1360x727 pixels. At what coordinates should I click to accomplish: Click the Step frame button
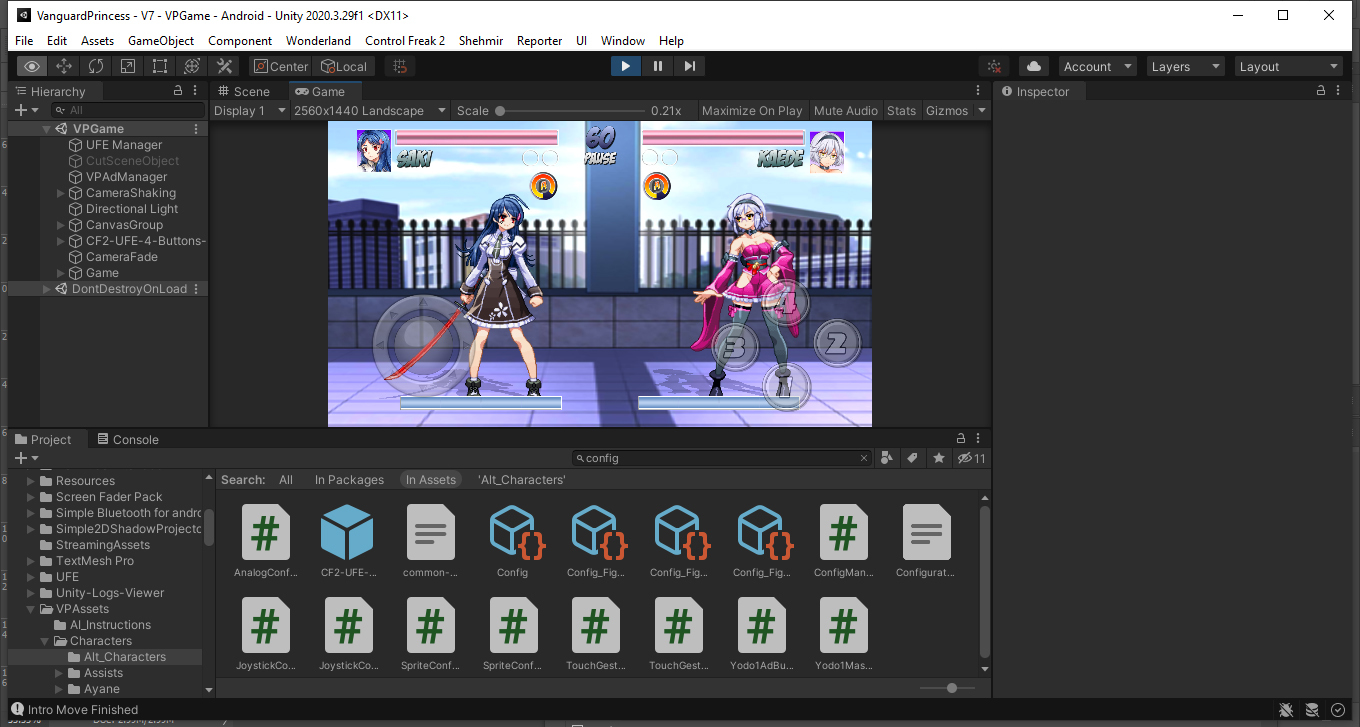click(689, 66)
